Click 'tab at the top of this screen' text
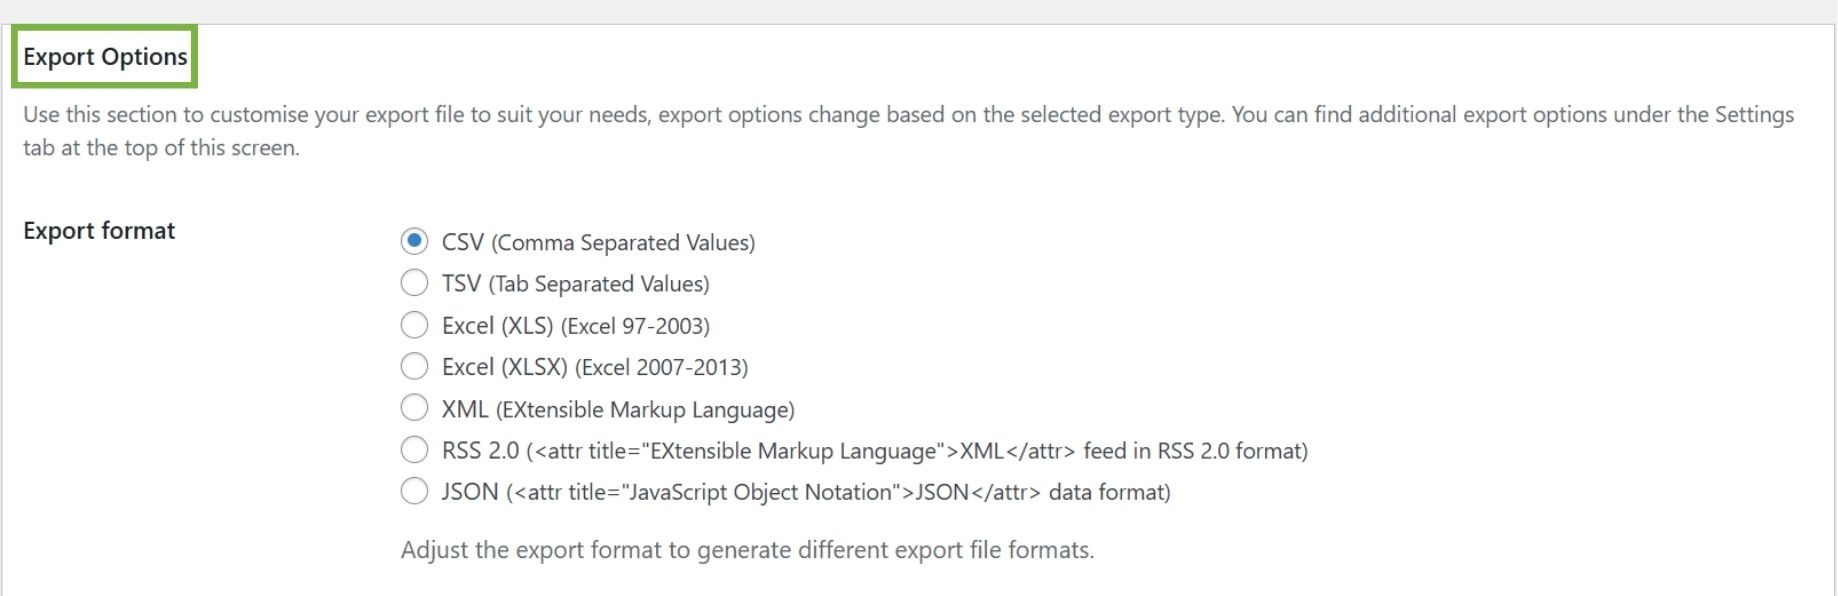 point(161,148)
